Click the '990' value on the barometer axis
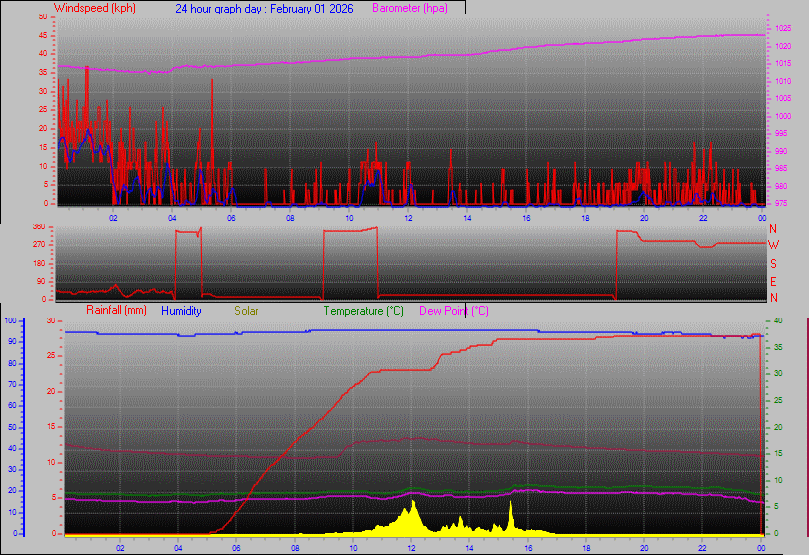This screenshot has height=555, width=809. (781, 152)
